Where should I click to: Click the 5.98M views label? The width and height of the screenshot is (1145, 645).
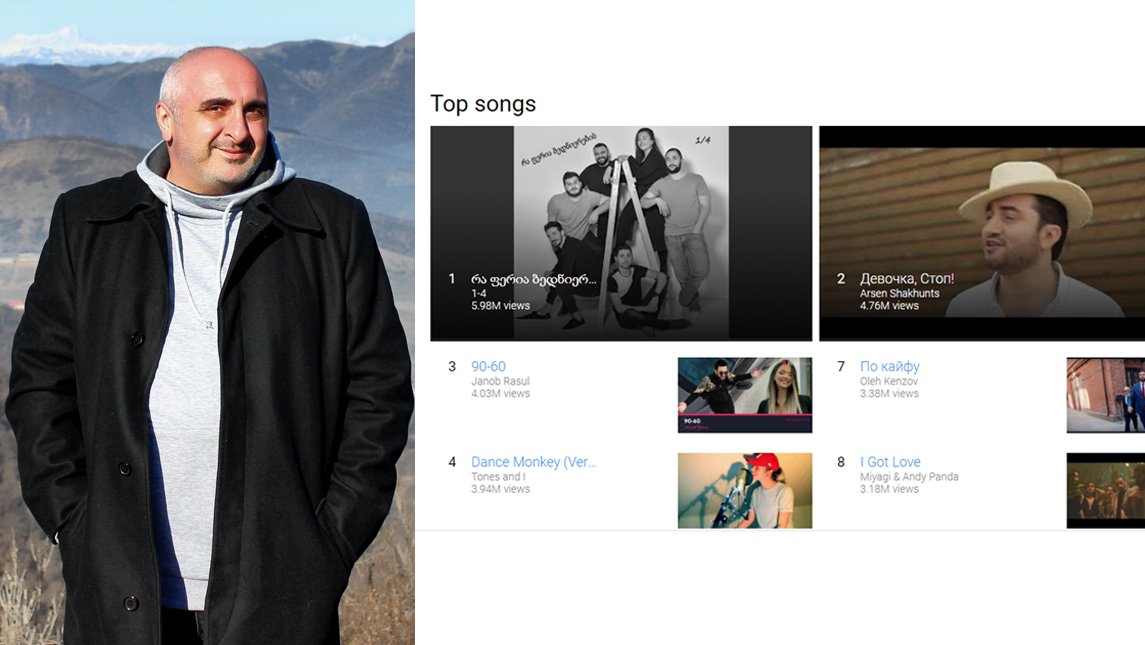(501, 306)
